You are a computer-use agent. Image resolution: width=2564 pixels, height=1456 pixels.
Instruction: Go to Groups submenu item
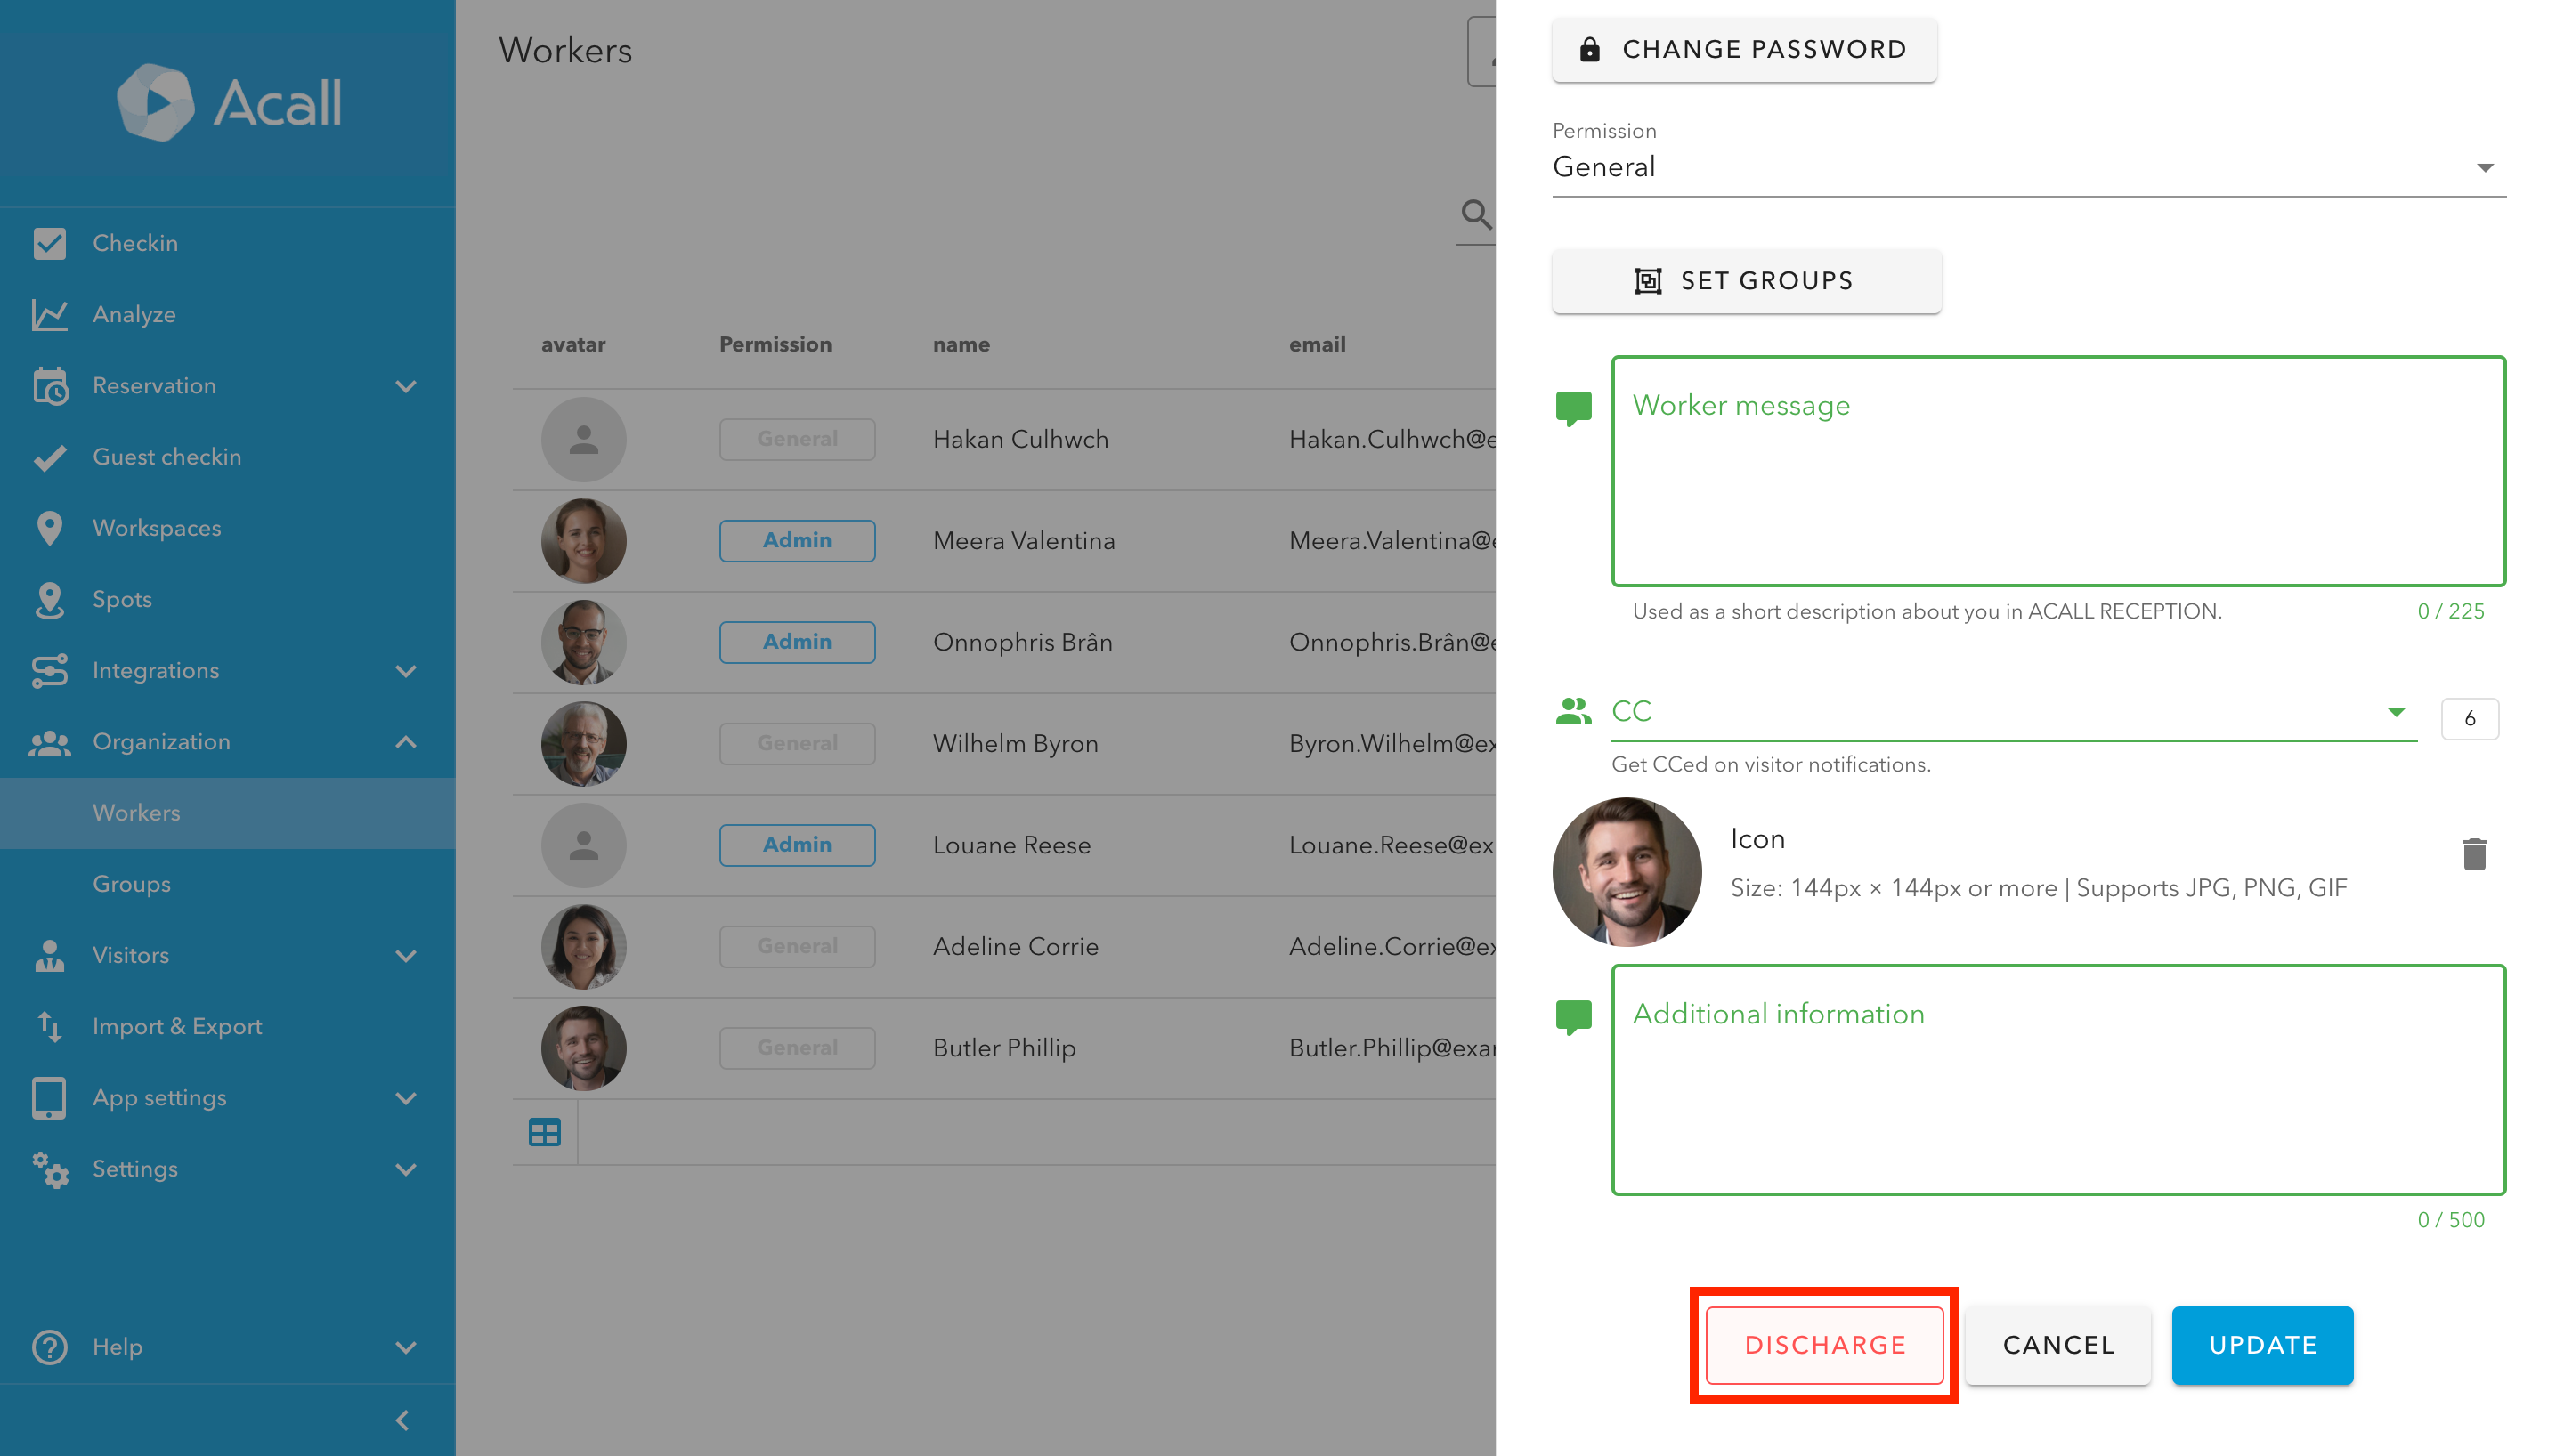coord(131,884)
